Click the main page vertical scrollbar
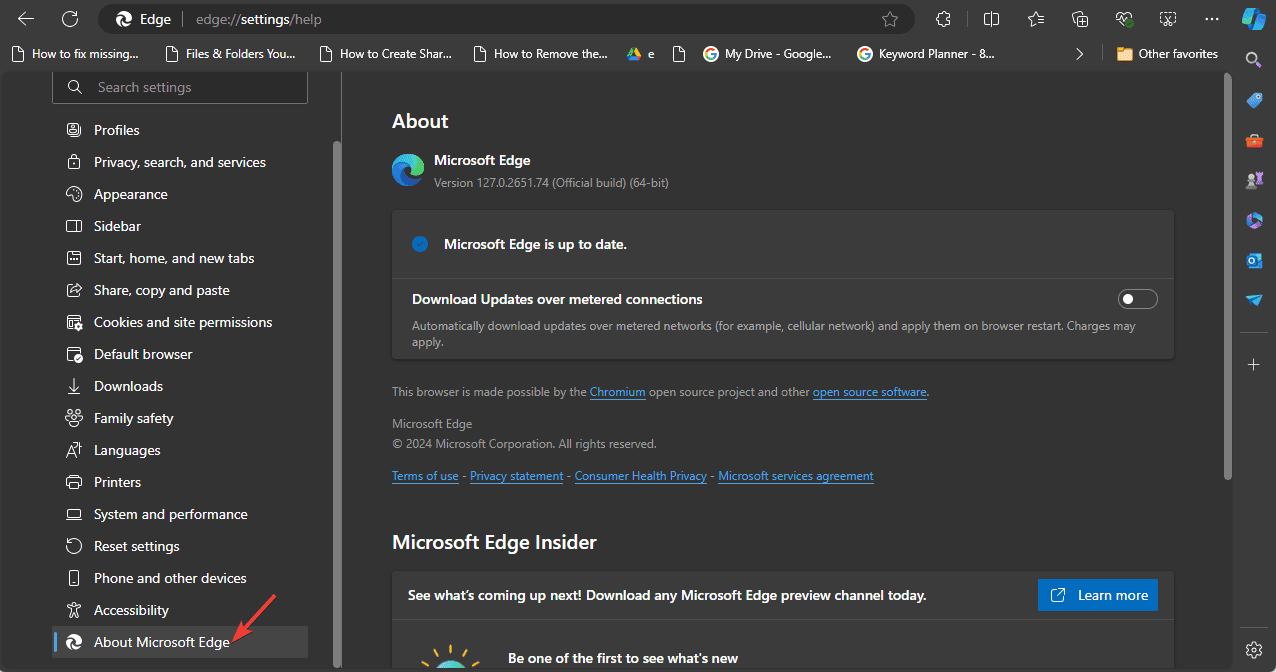1276x672 pixels. pyautogui.click(x=1228, y=276)
